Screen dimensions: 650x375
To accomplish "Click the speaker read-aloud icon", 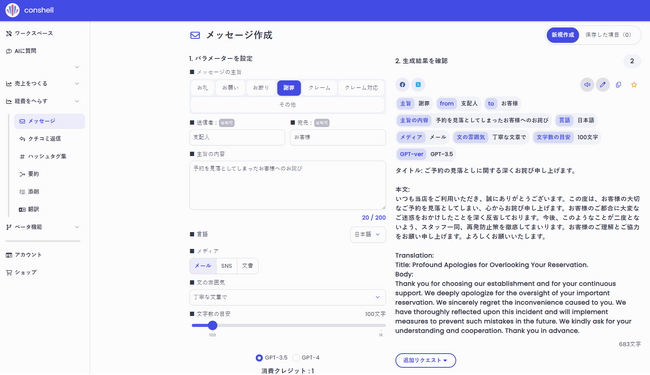I will tap(587, 85).
